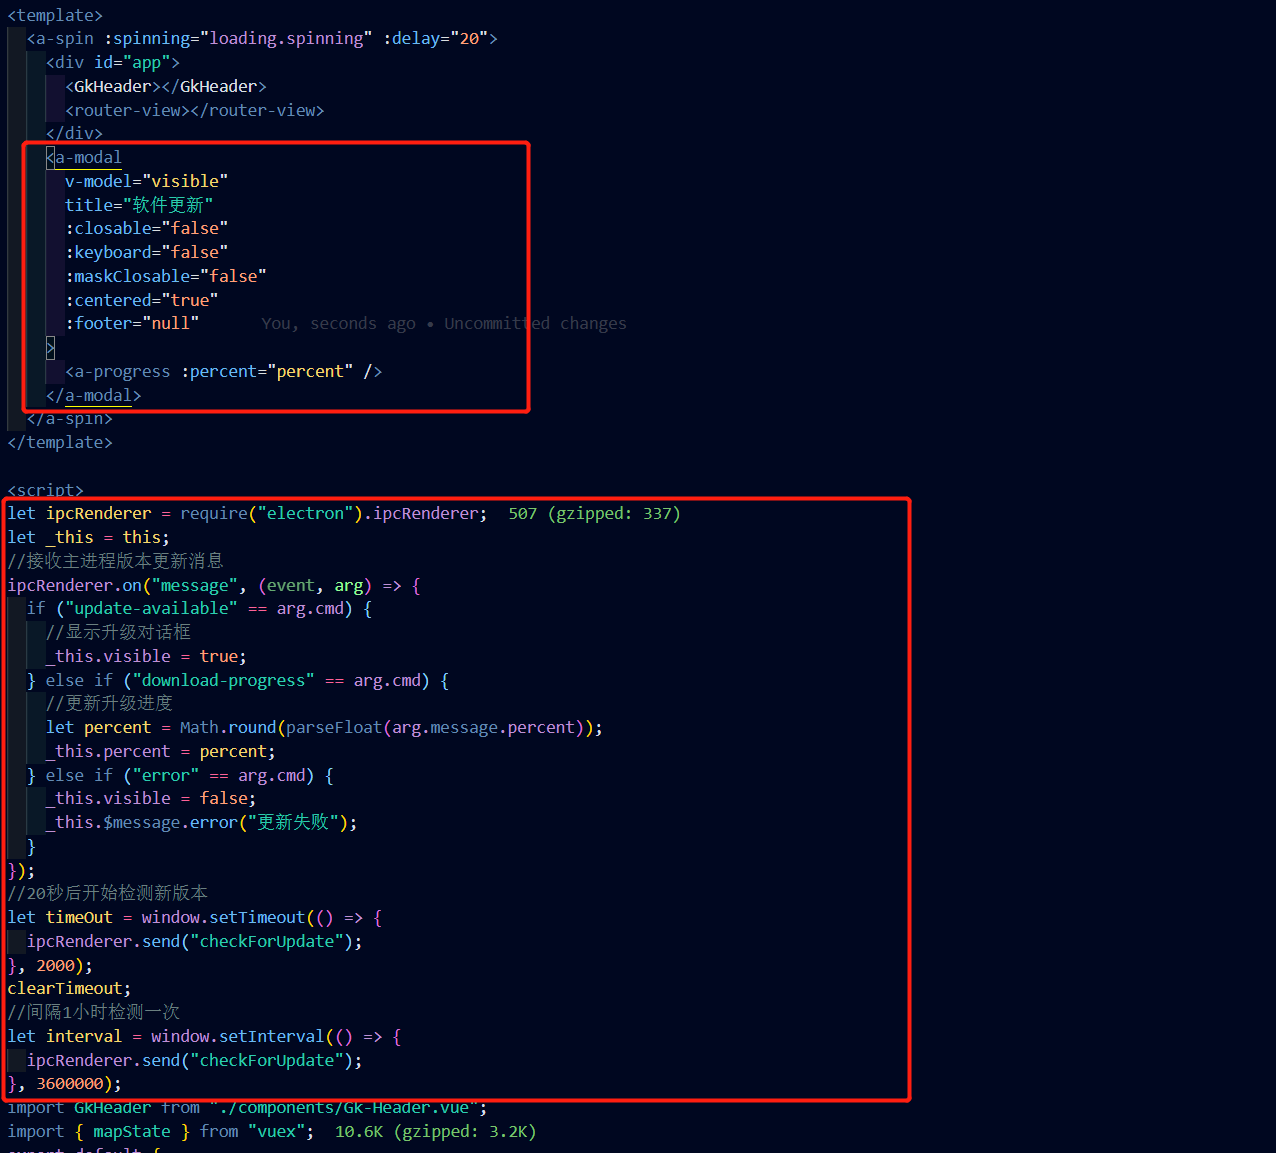Click the else if ("error" == arg.cmd) line

coord(181,776)
